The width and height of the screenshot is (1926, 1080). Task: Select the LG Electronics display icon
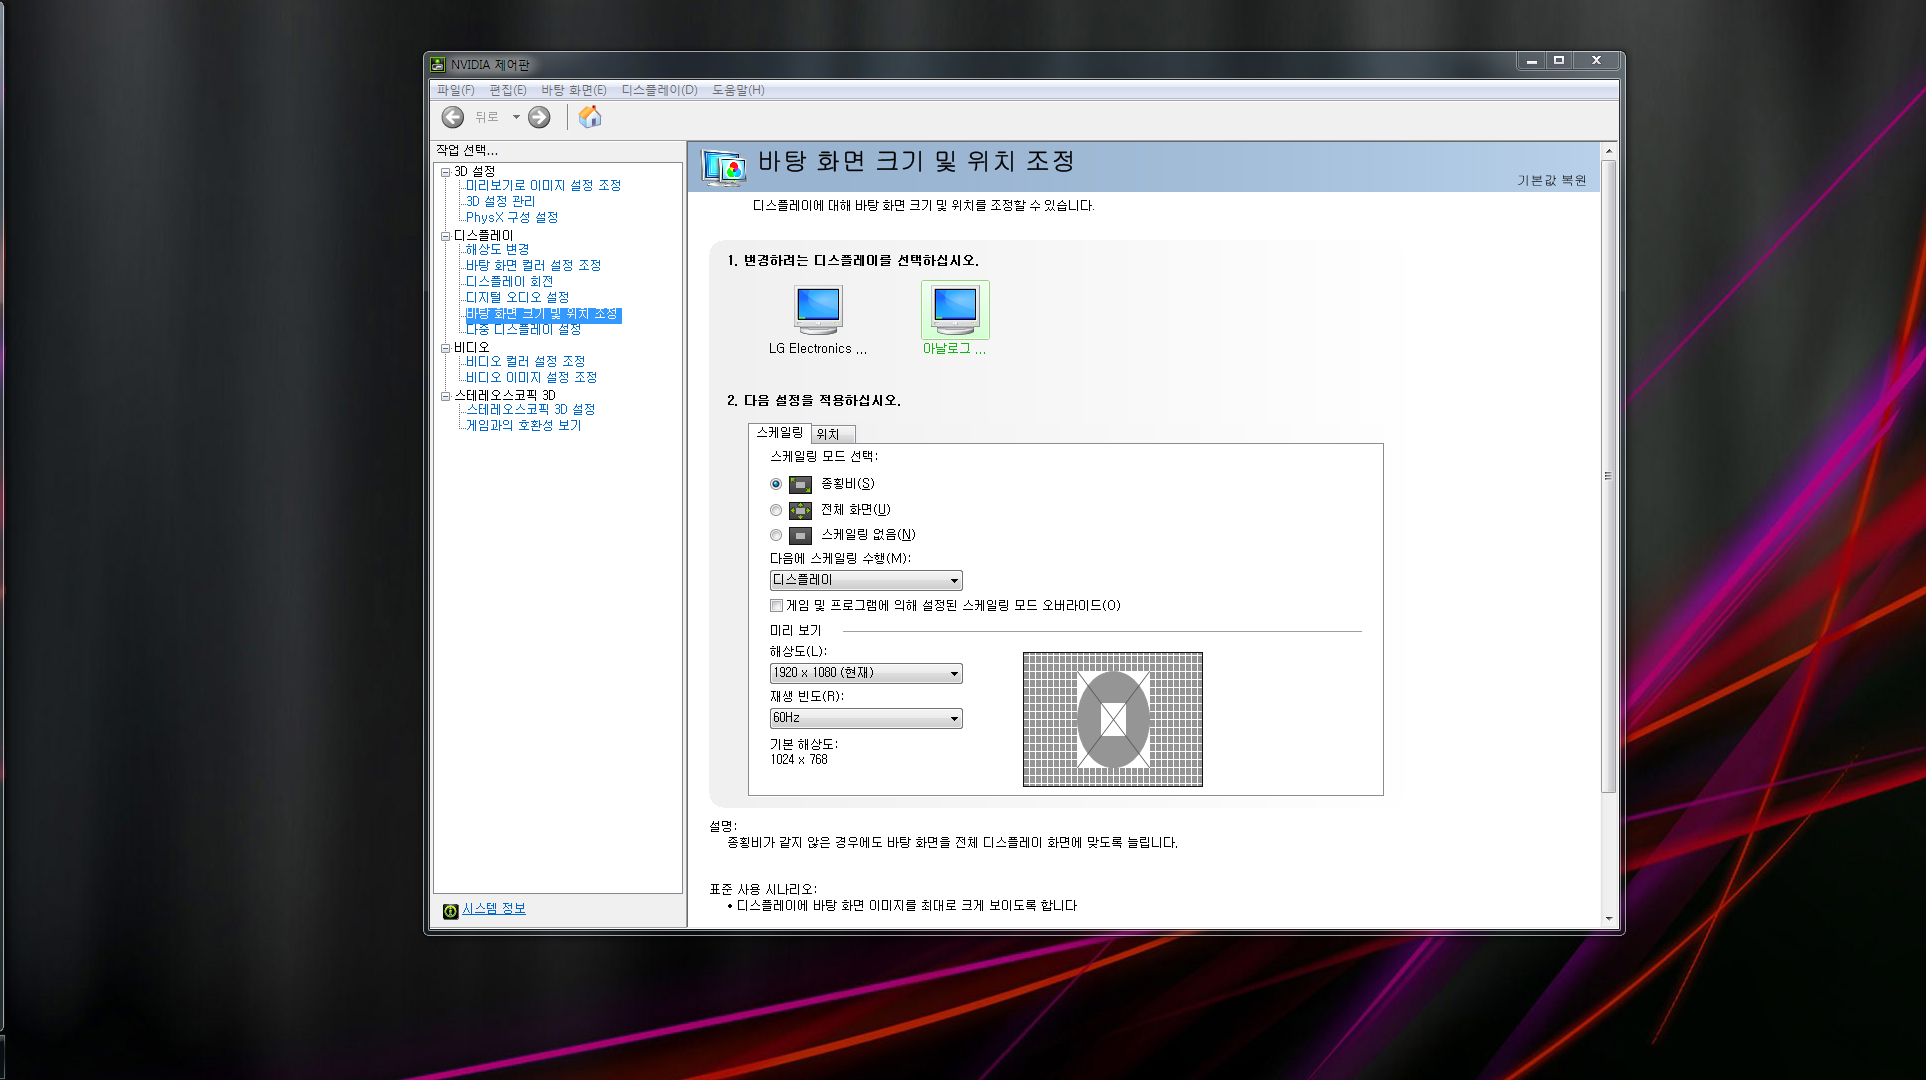818,310
